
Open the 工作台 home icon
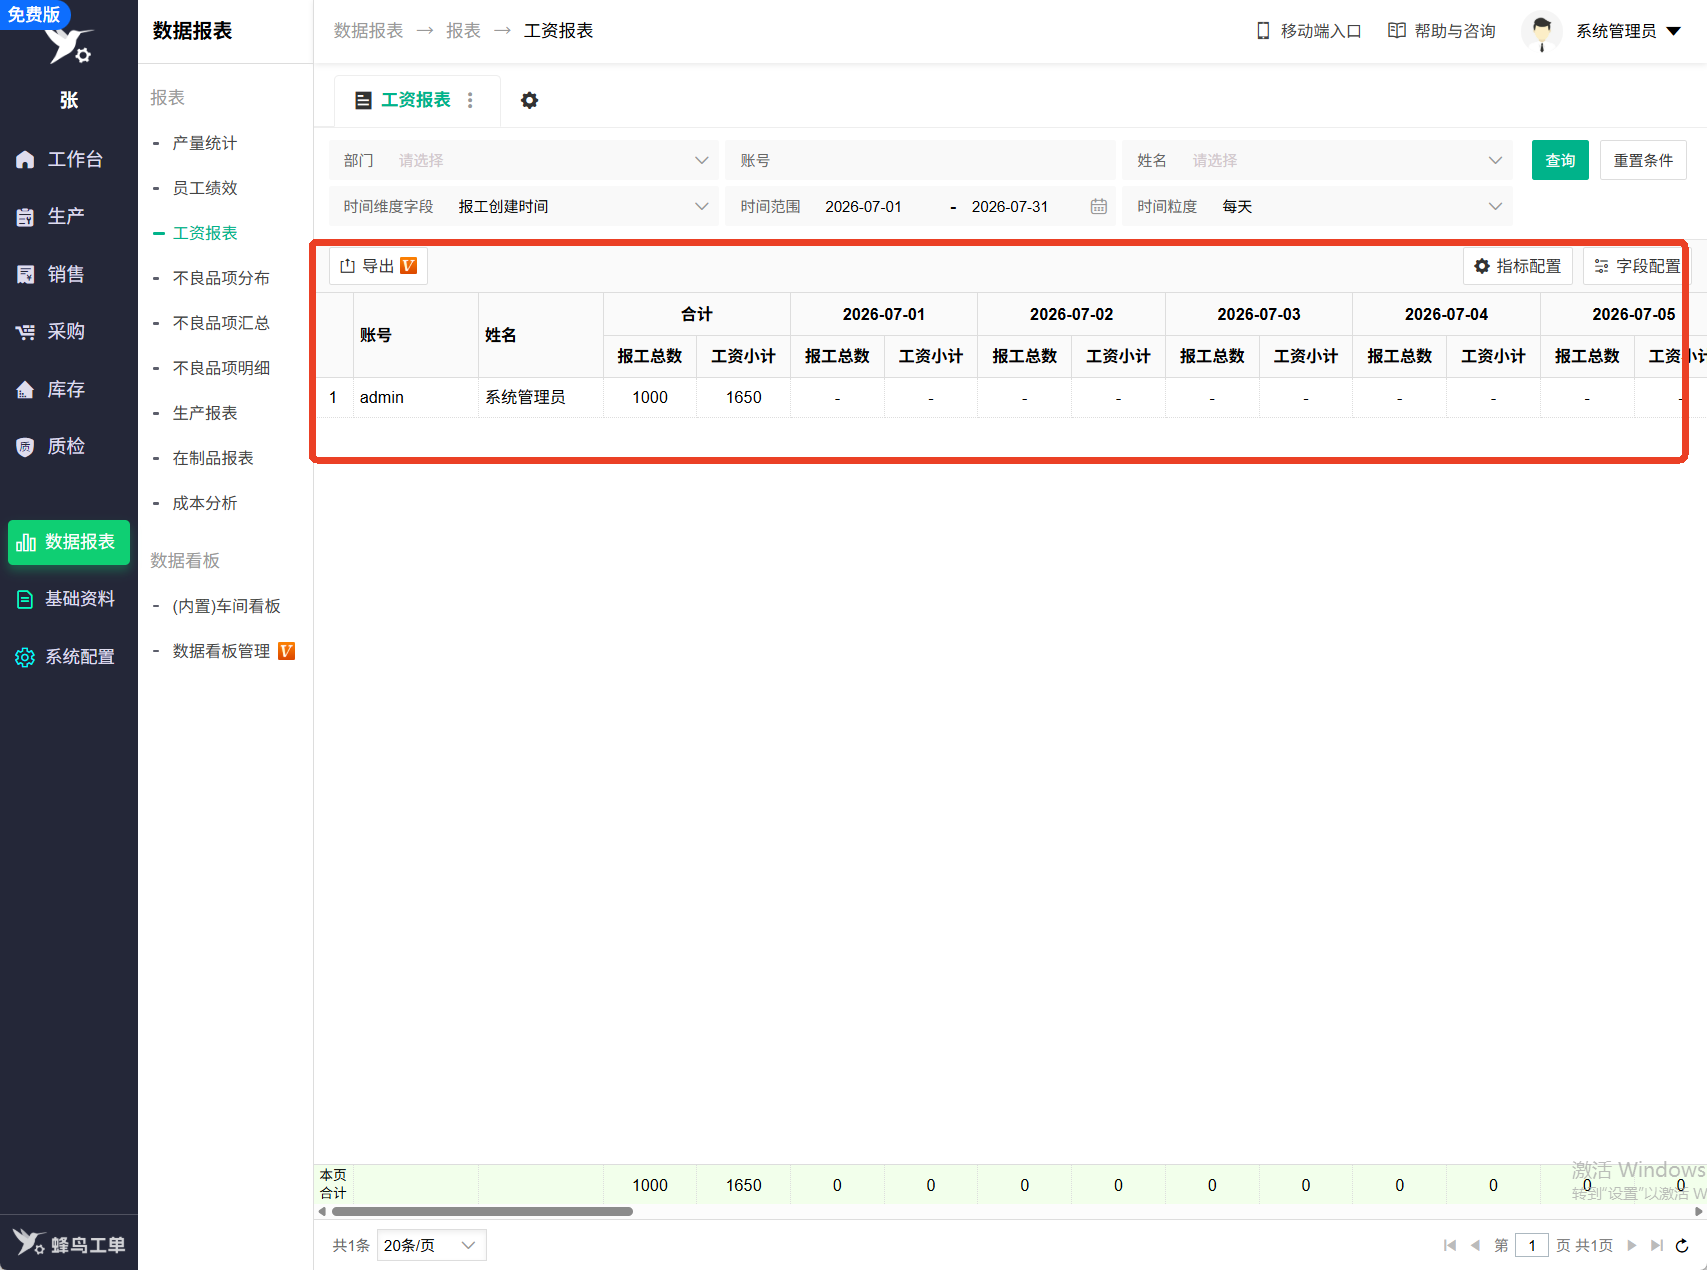click(25, 160)
